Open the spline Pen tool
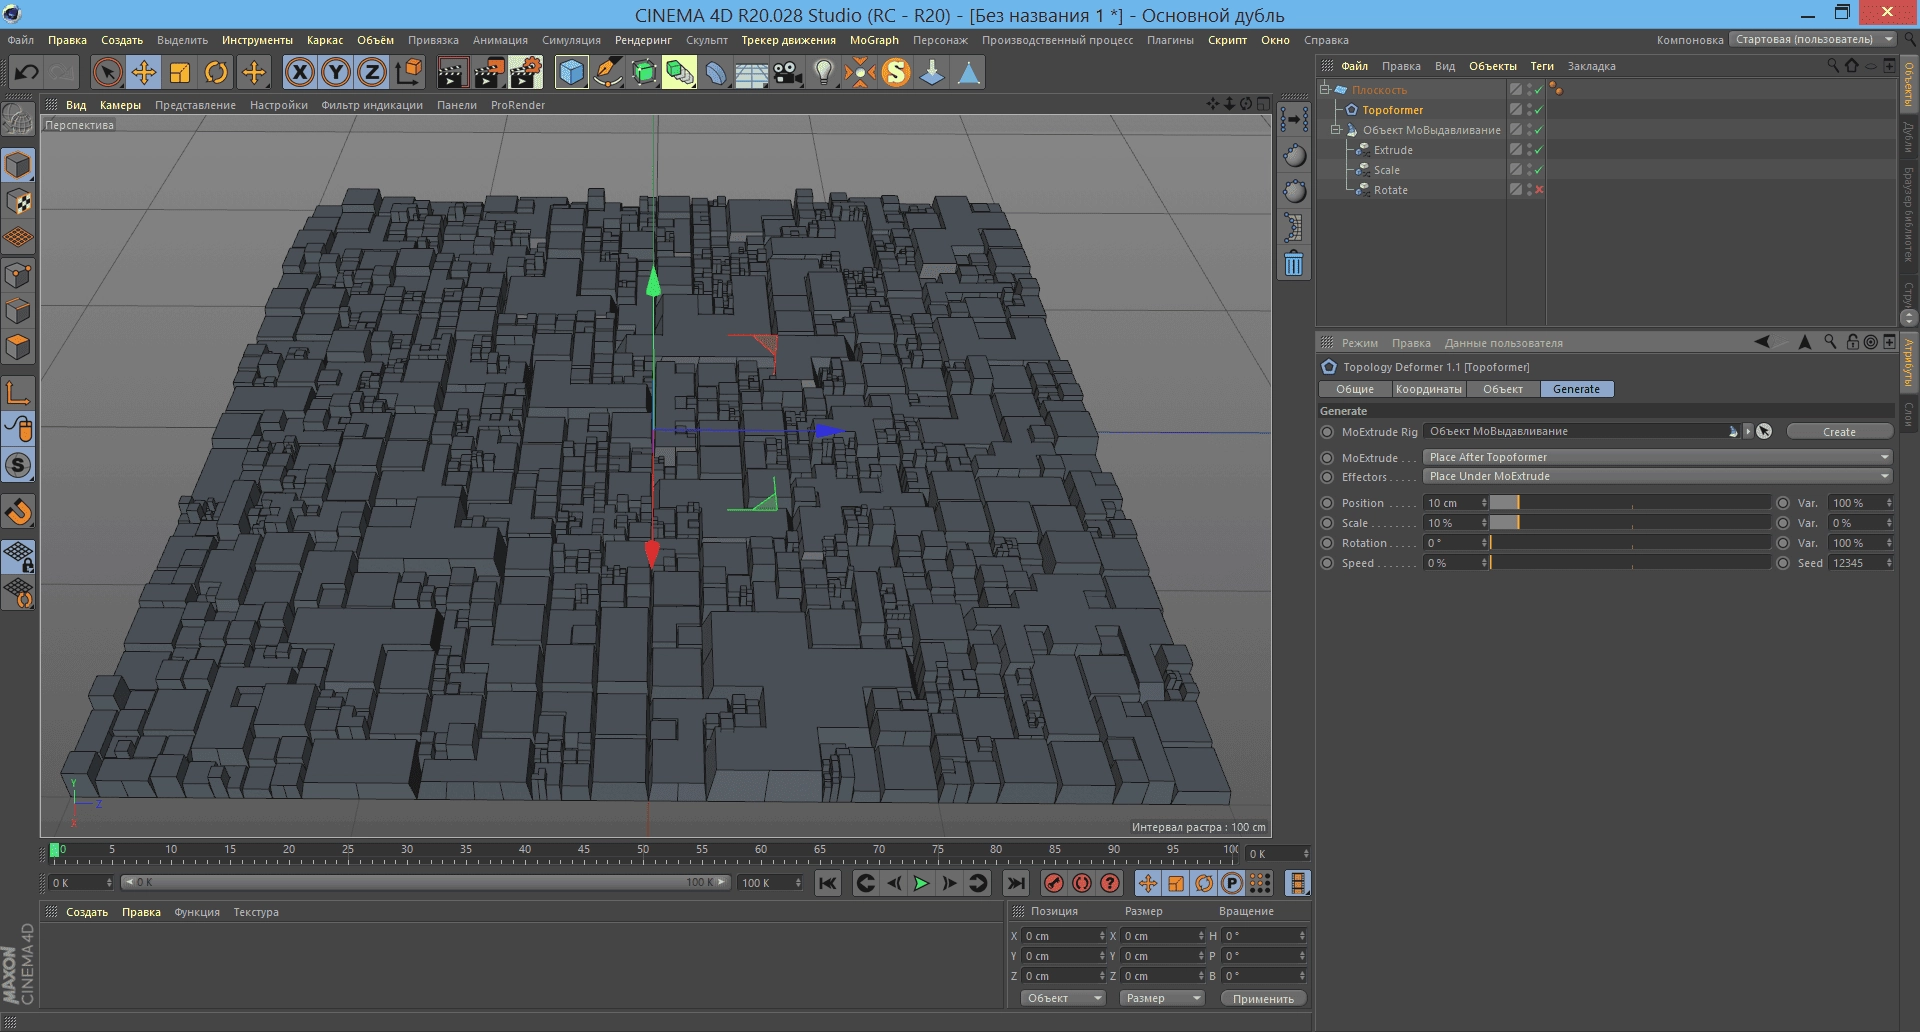The height and width of the screenshot is (1032, 1920). pos(607,72)
